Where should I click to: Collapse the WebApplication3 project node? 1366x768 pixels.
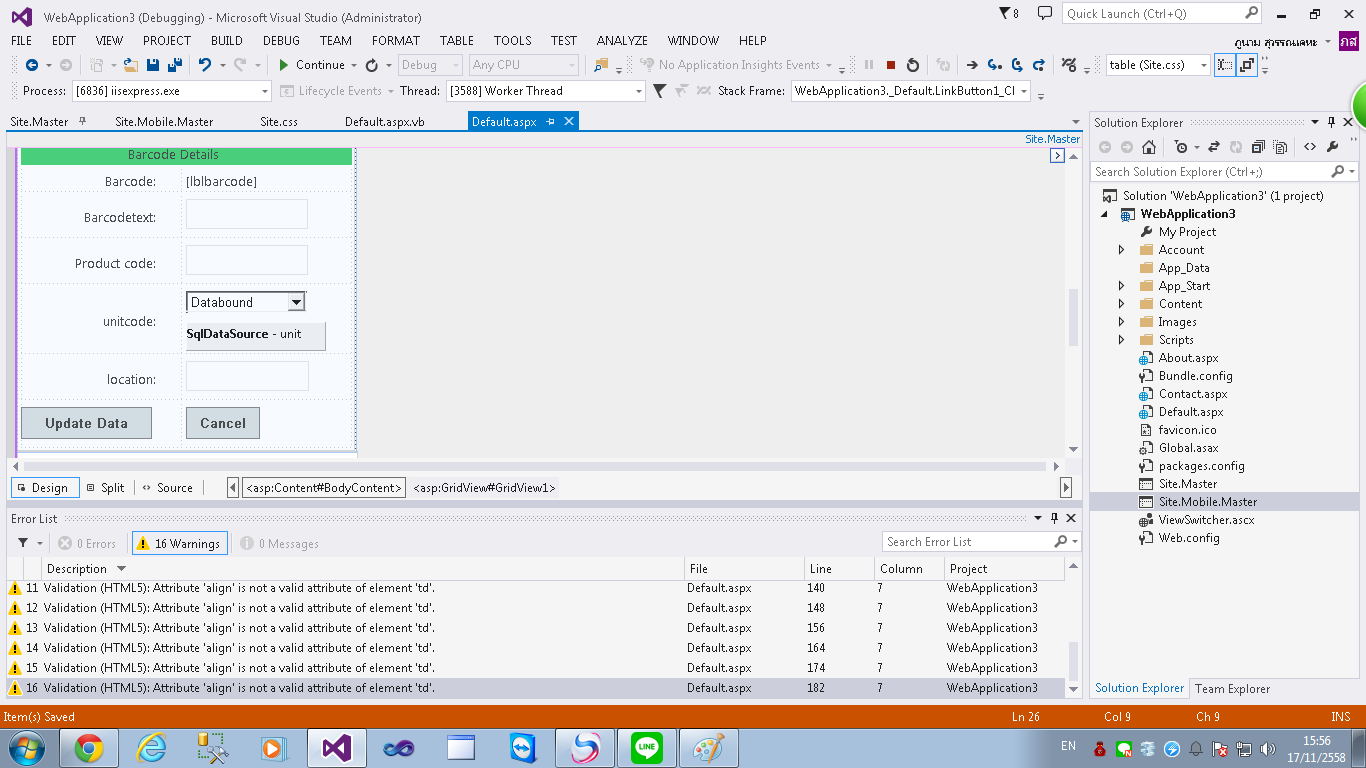tap(1105, 214)
